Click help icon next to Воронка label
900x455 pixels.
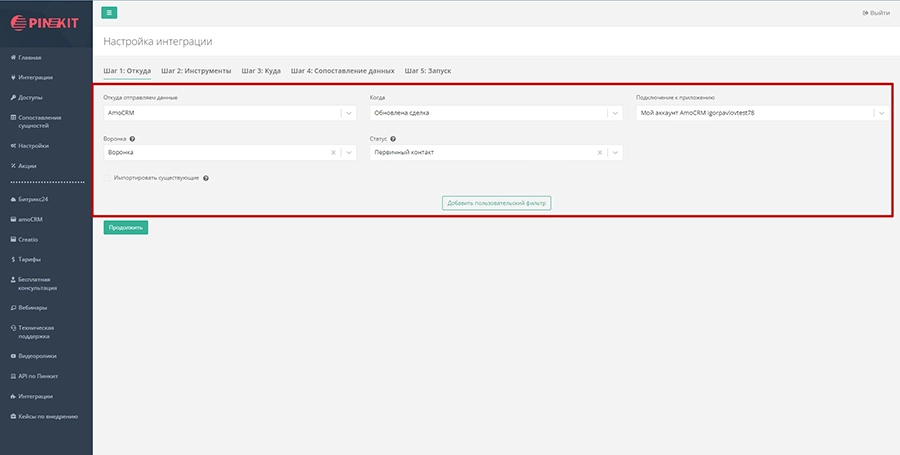tap(132, 138)
